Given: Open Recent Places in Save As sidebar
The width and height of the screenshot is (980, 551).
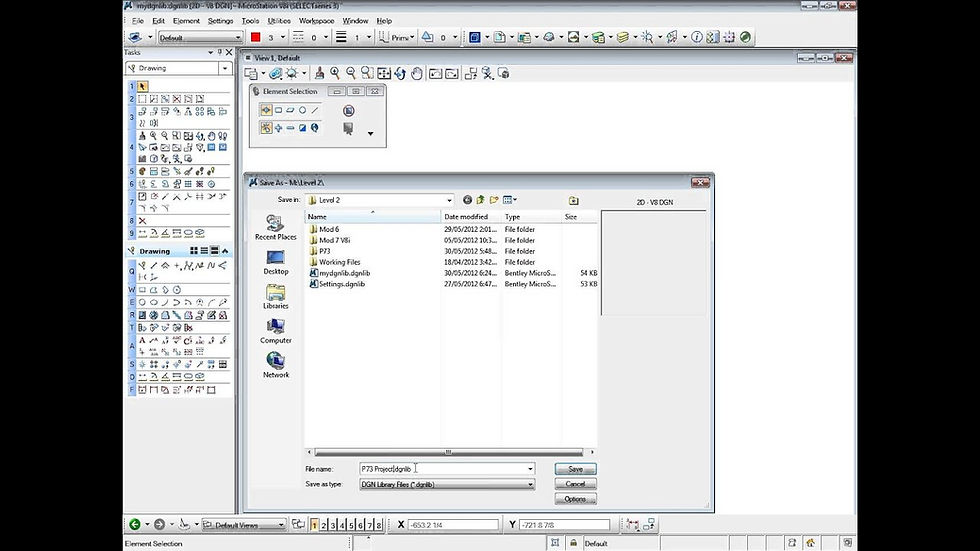Looking at the screenshot, I should (276, 227).
